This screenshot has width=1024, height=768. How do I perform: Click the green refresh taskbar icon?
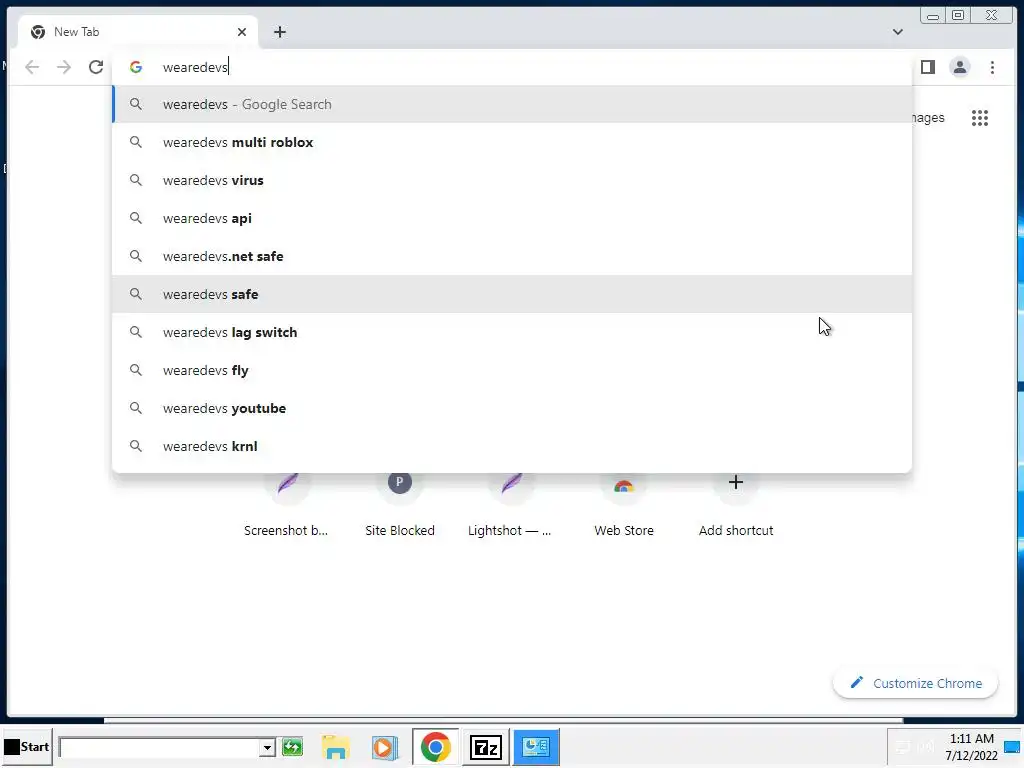click(x=293, y=746)
